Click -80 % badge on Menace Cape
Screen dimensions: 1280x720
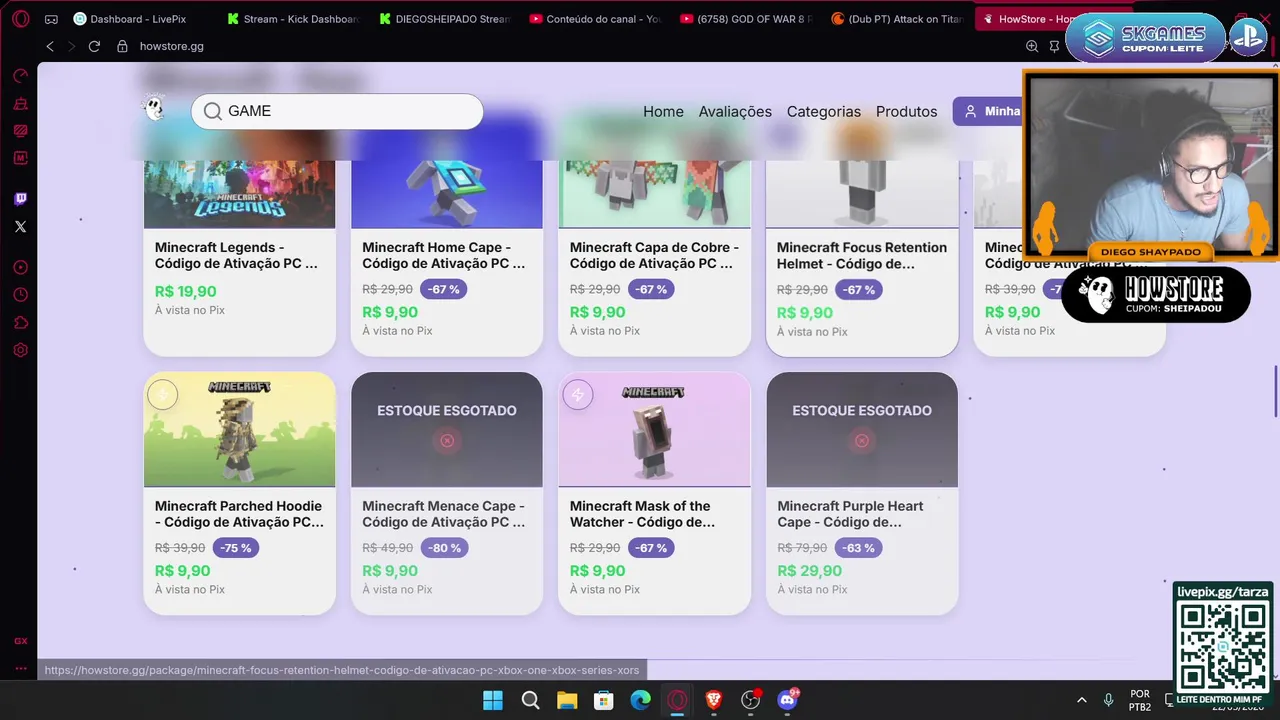[x=444, y=548]
